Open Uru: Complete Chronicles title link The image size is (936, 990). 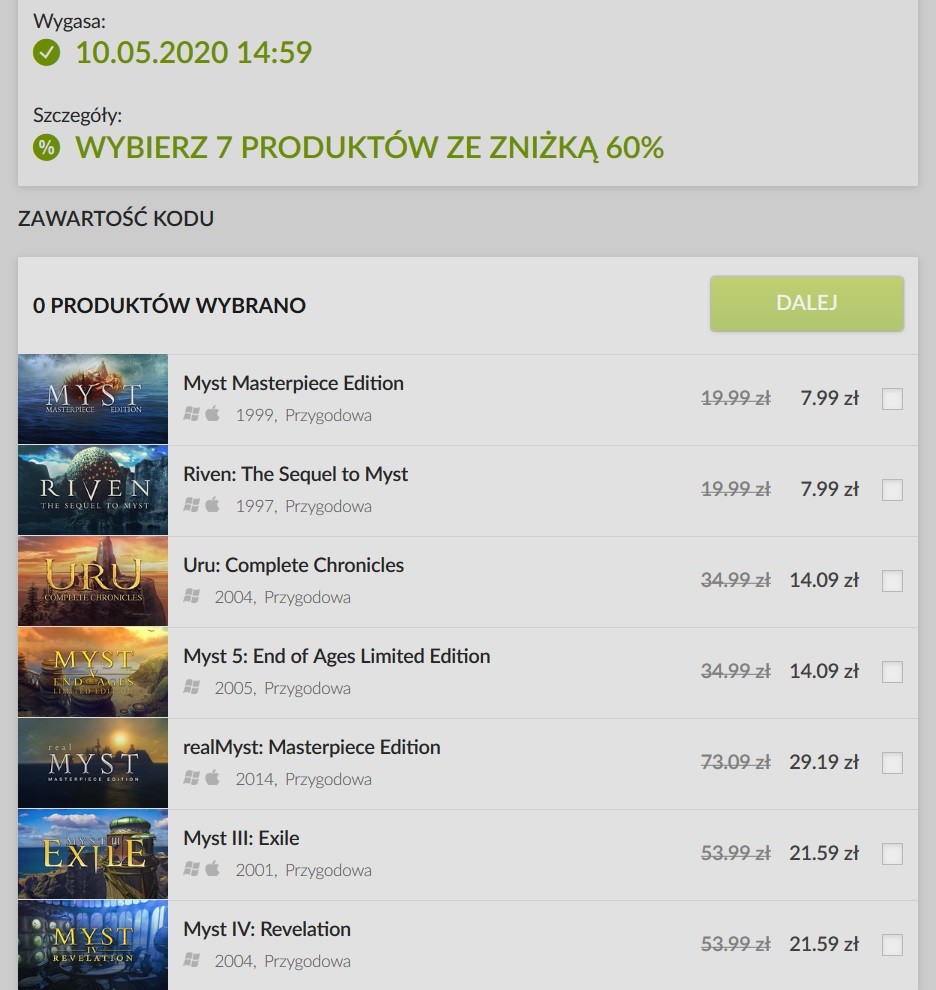click(293, 565)
